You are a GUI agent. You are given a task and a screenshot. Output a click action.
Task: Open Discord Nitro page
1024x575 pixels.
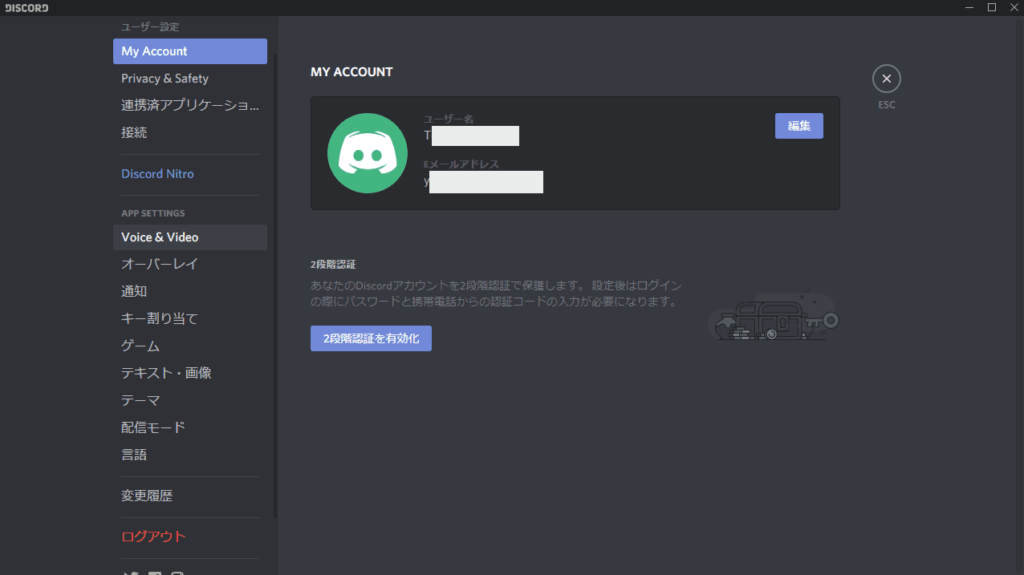click(190, 174)
